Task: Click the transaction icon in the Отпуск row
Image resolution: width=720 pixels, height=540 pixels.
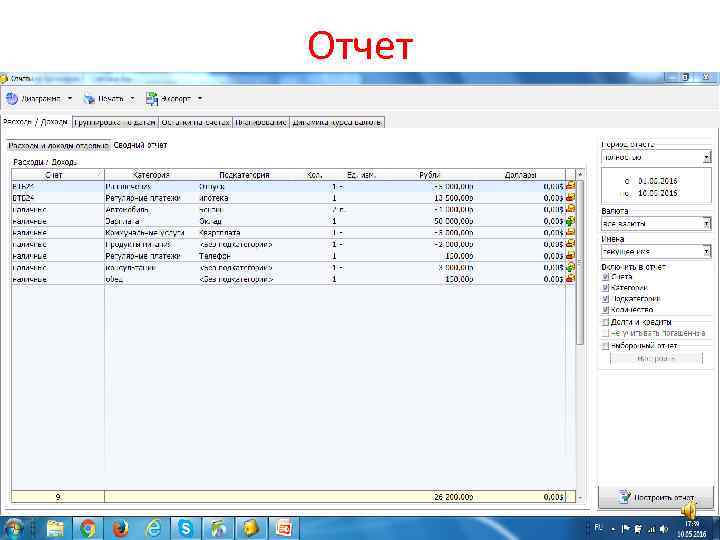Action: 570,186
